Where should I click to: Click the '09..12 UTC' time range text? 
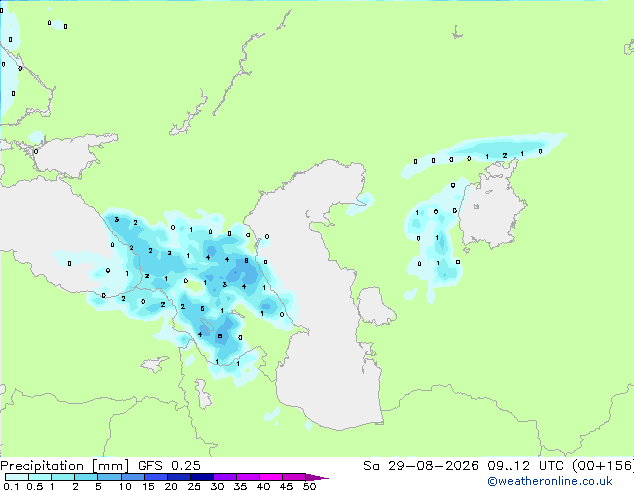pos(526,466)
